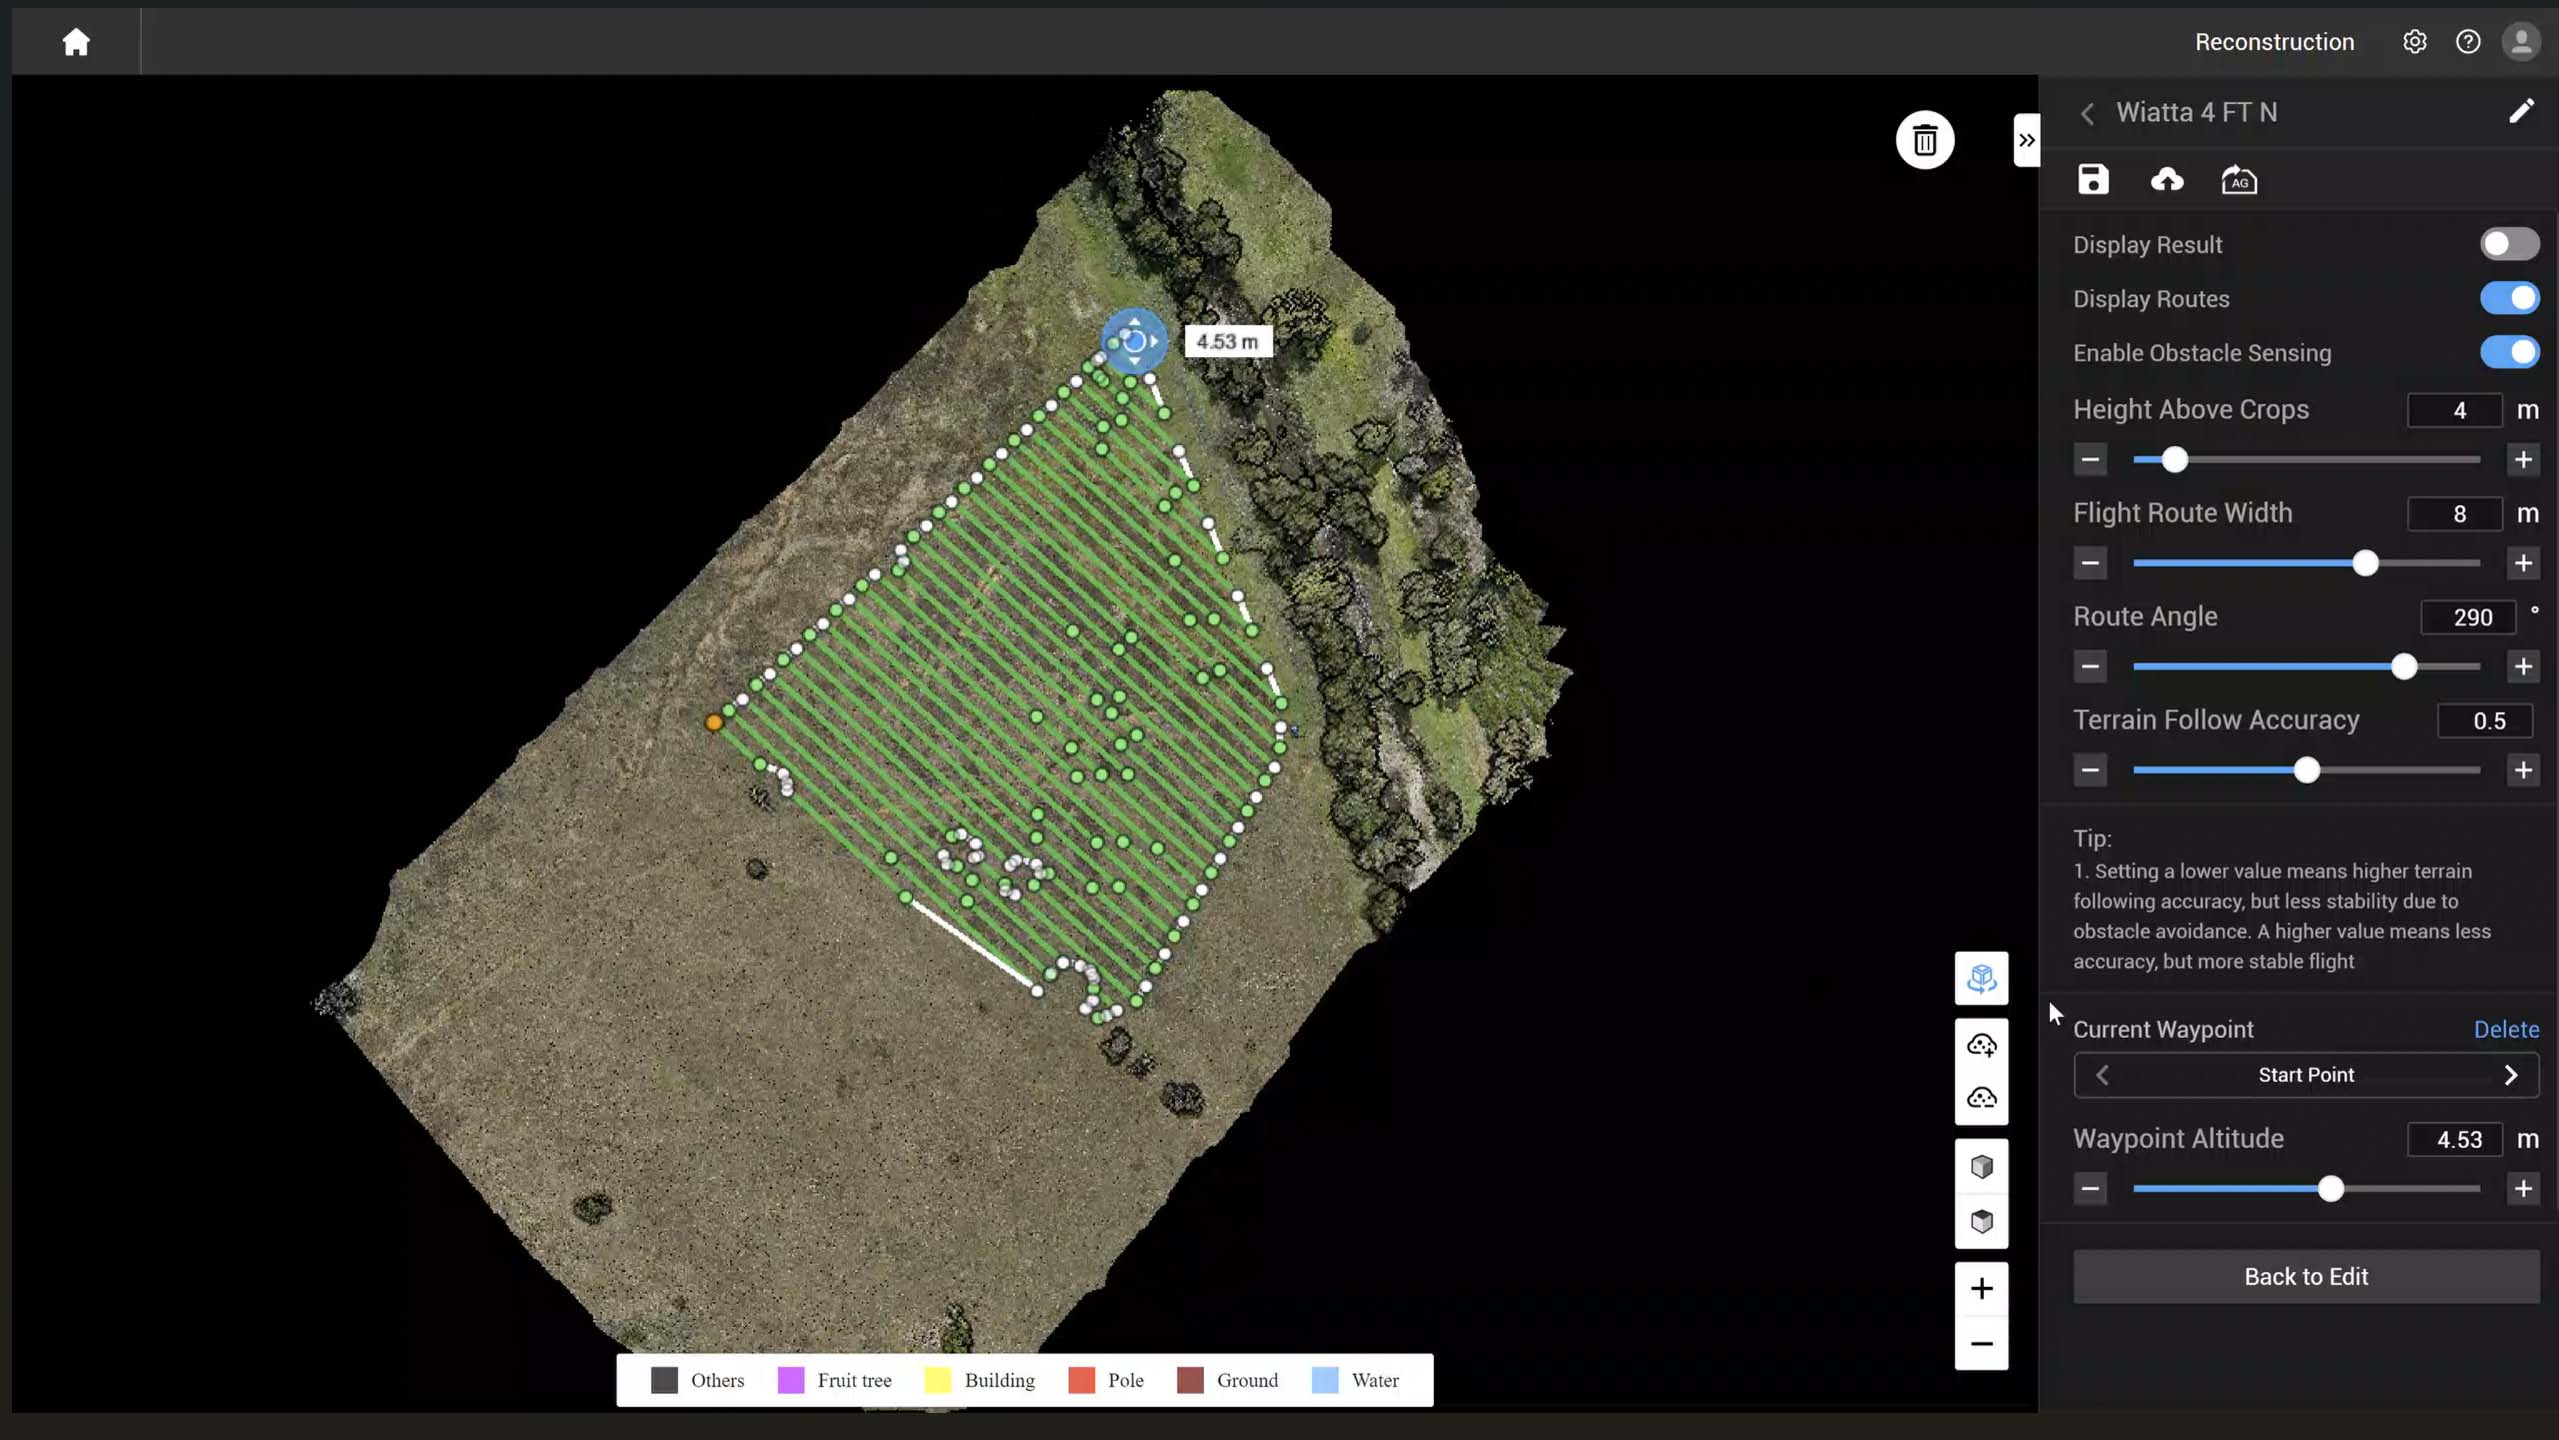Click the pencil icon to rename route

pyautogui.click(x=2522, y=112)
